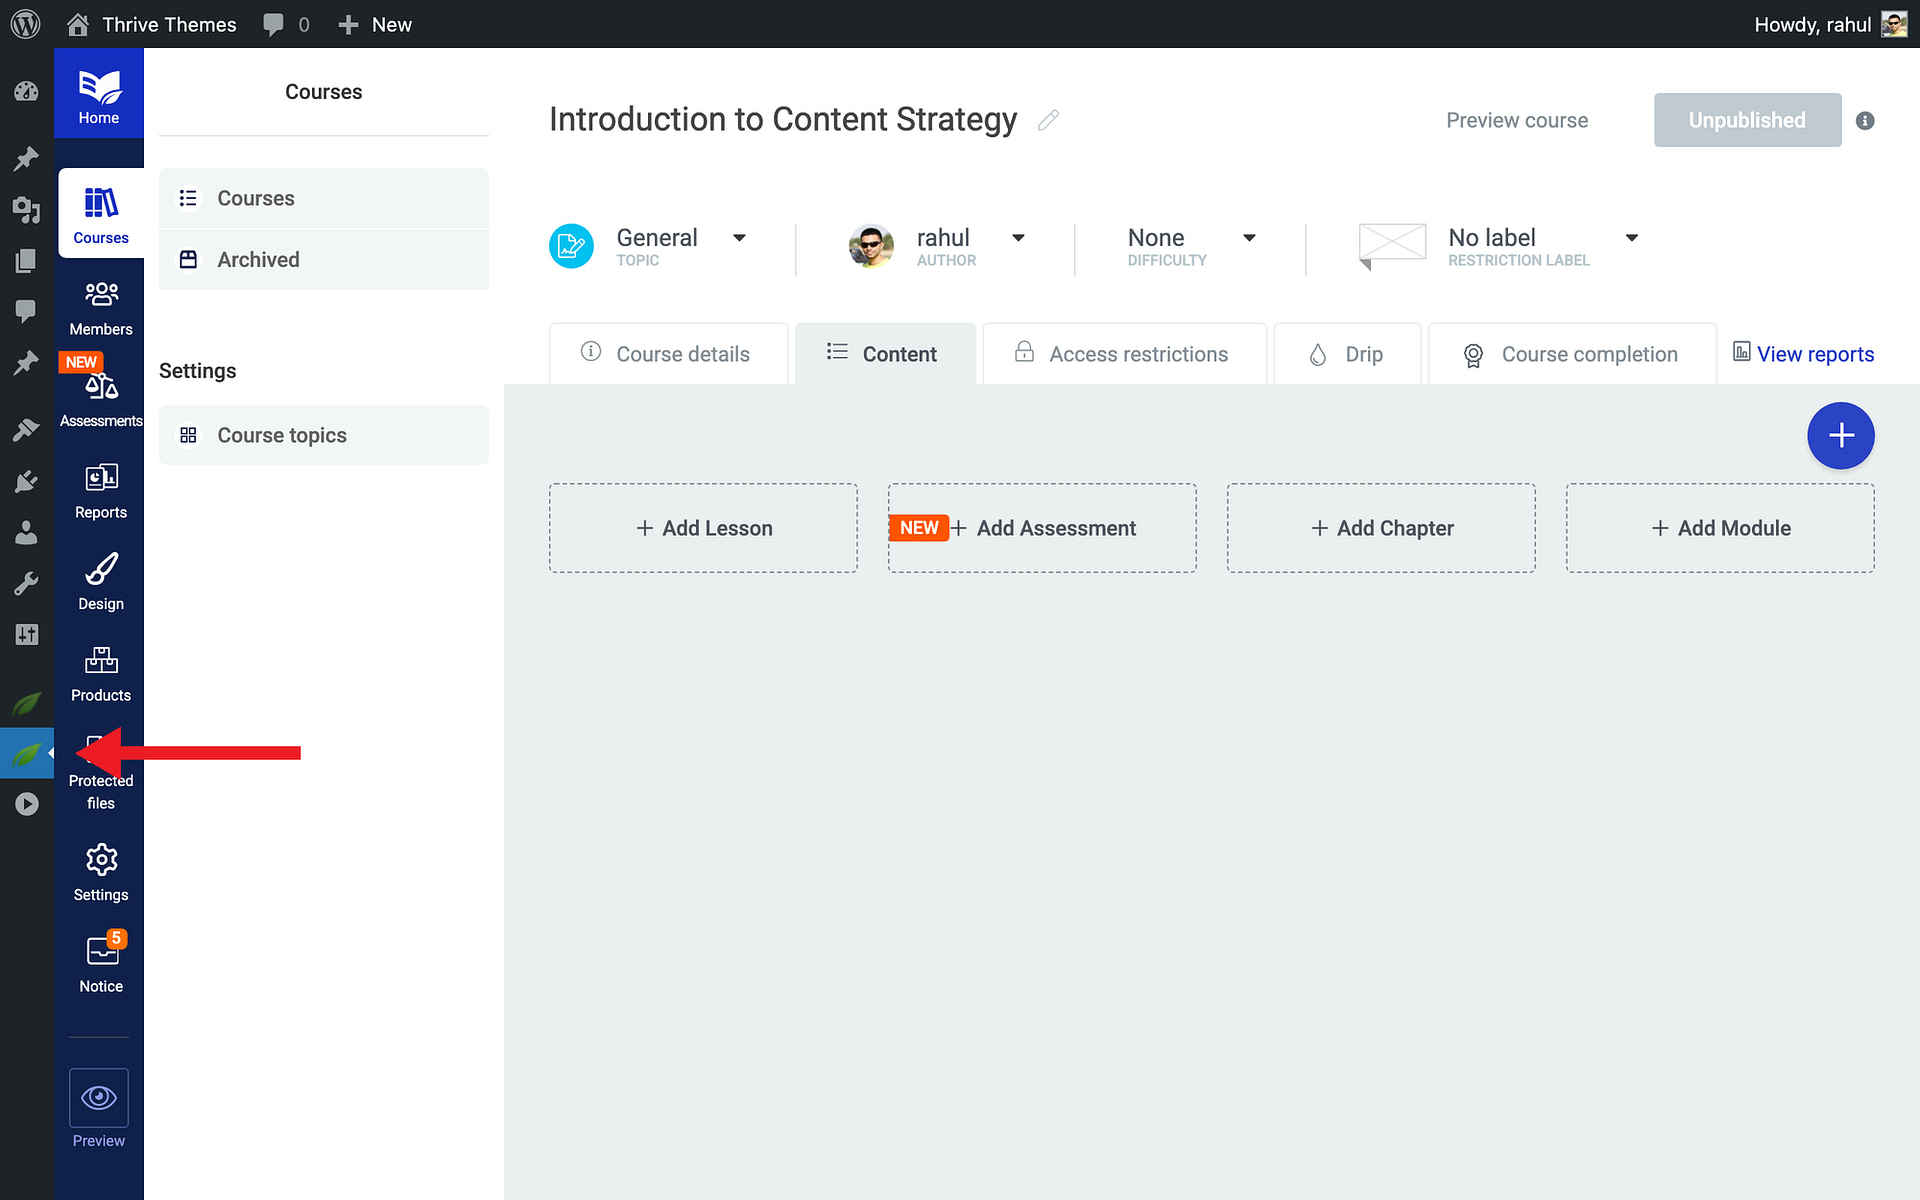Click the blue plus floating action button

point(1841,436)
